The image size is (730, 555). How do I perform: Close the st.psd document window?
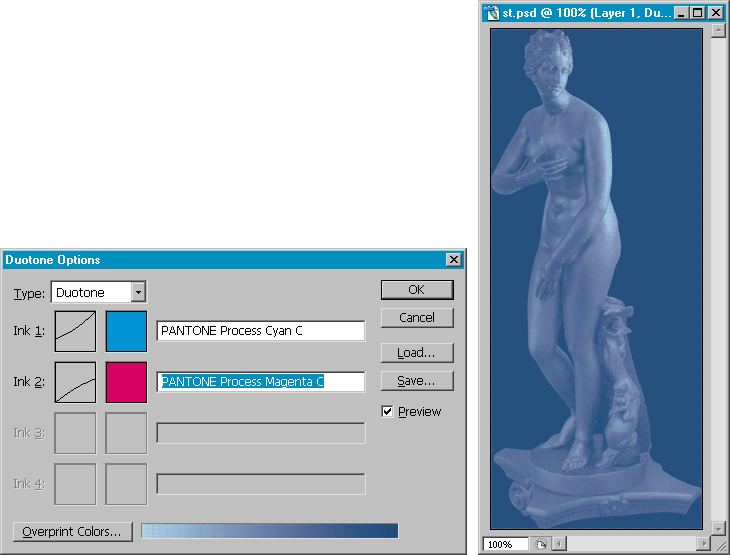[x=716, y=13]
